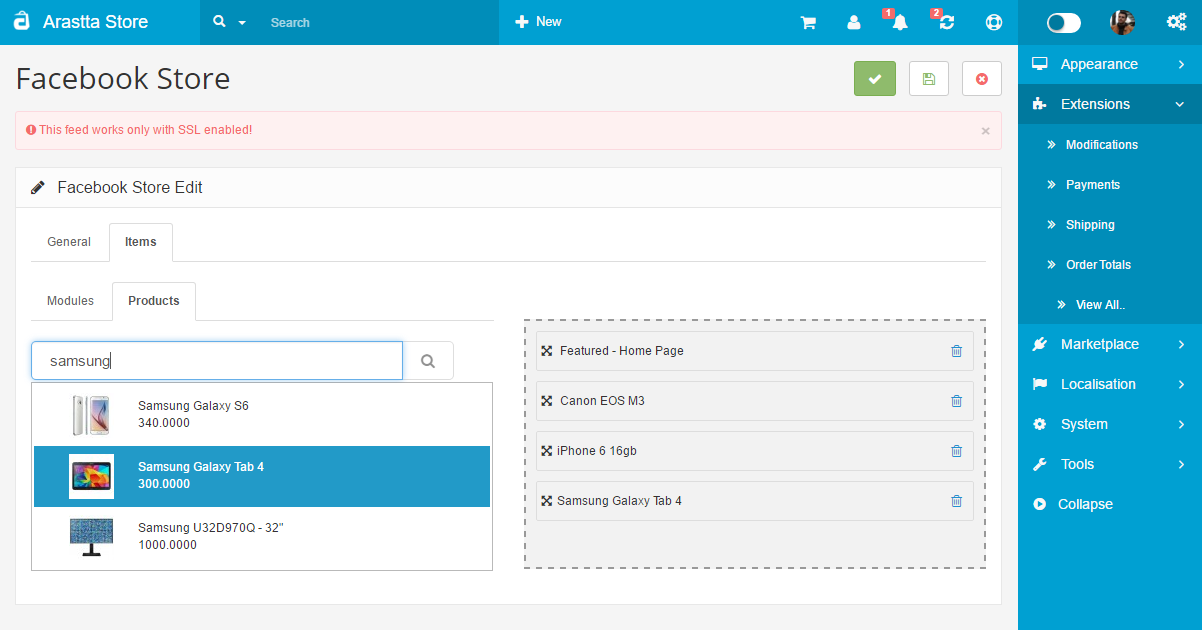Delete the Featured - Home Page item

click(x=956, y=351)
